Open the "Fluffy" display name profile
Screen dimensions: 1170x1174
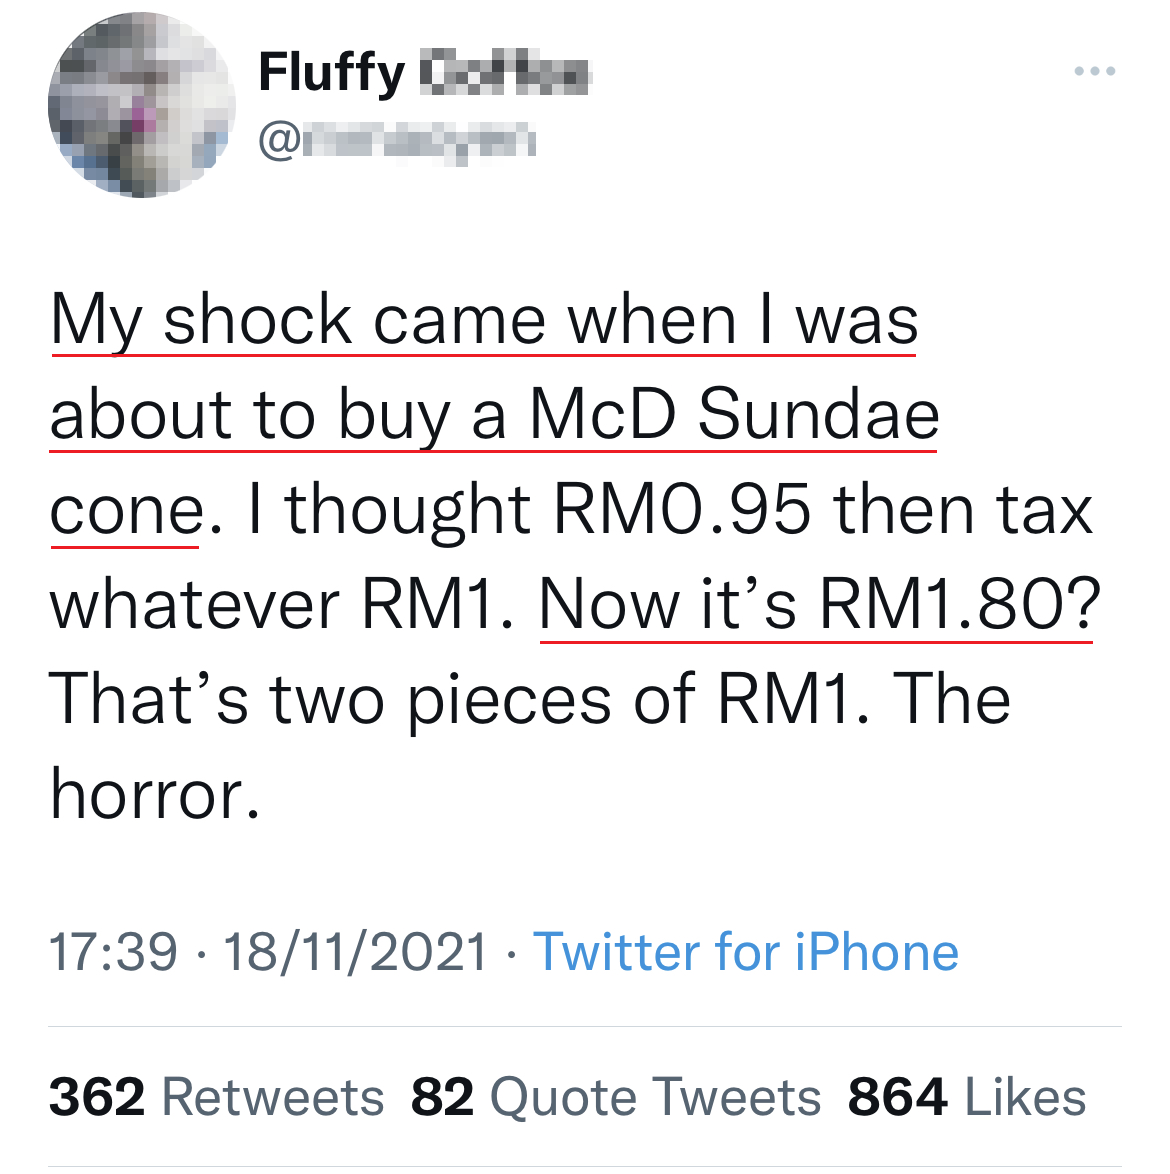(331, 72)
